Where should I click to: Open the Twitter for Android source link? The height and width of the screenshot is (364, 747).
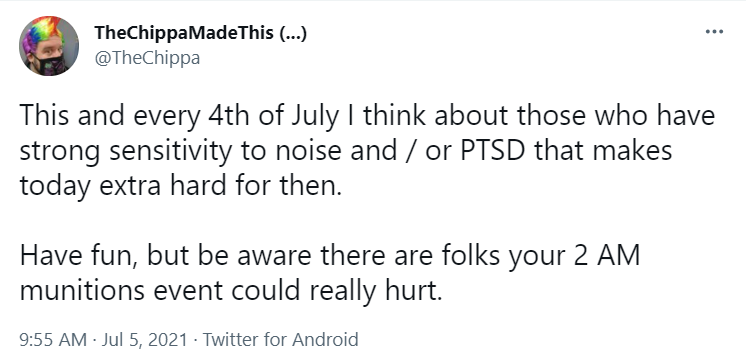[281, 340]
